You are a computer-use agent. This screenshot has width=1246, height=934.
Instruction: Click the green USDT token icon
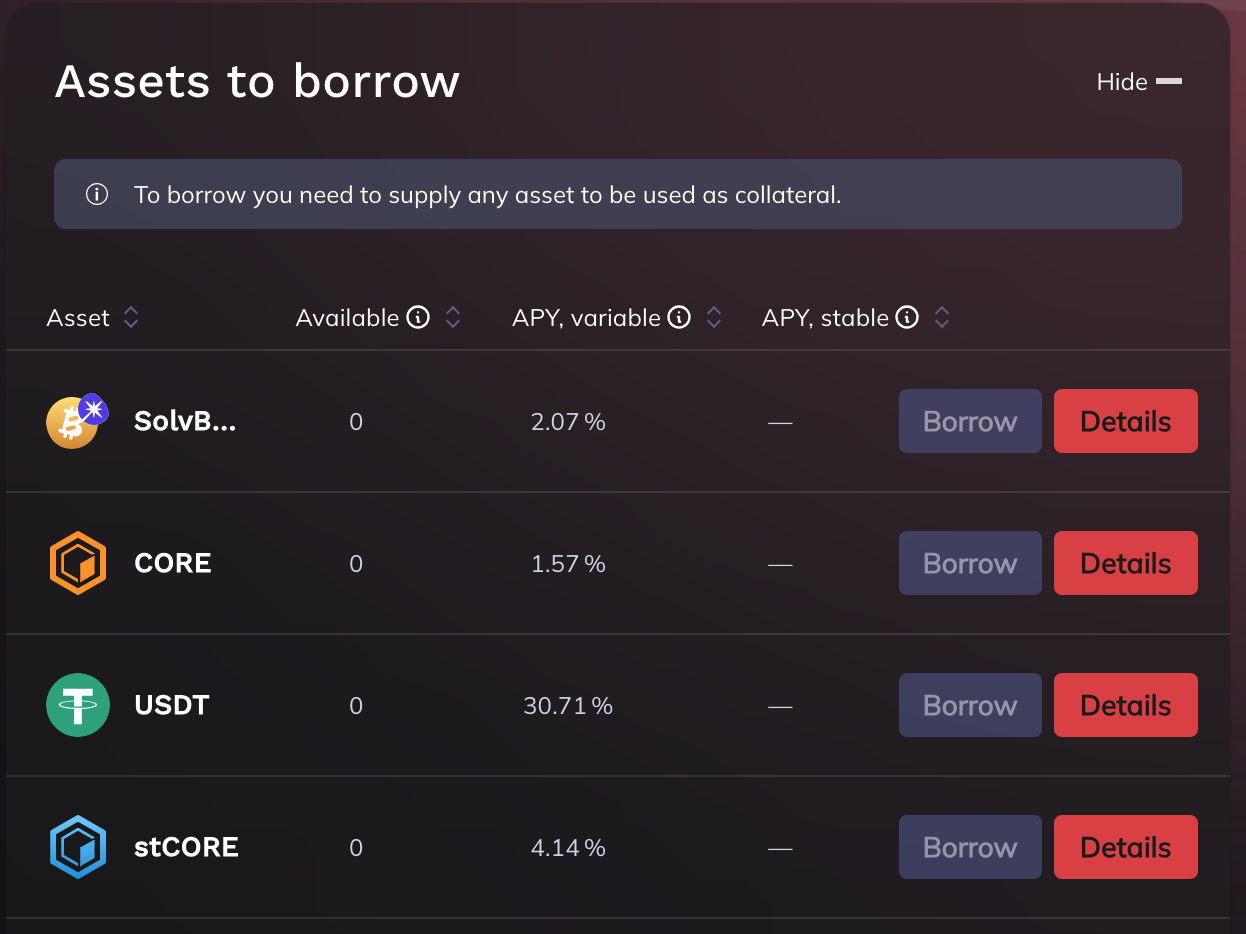(77, 705)
